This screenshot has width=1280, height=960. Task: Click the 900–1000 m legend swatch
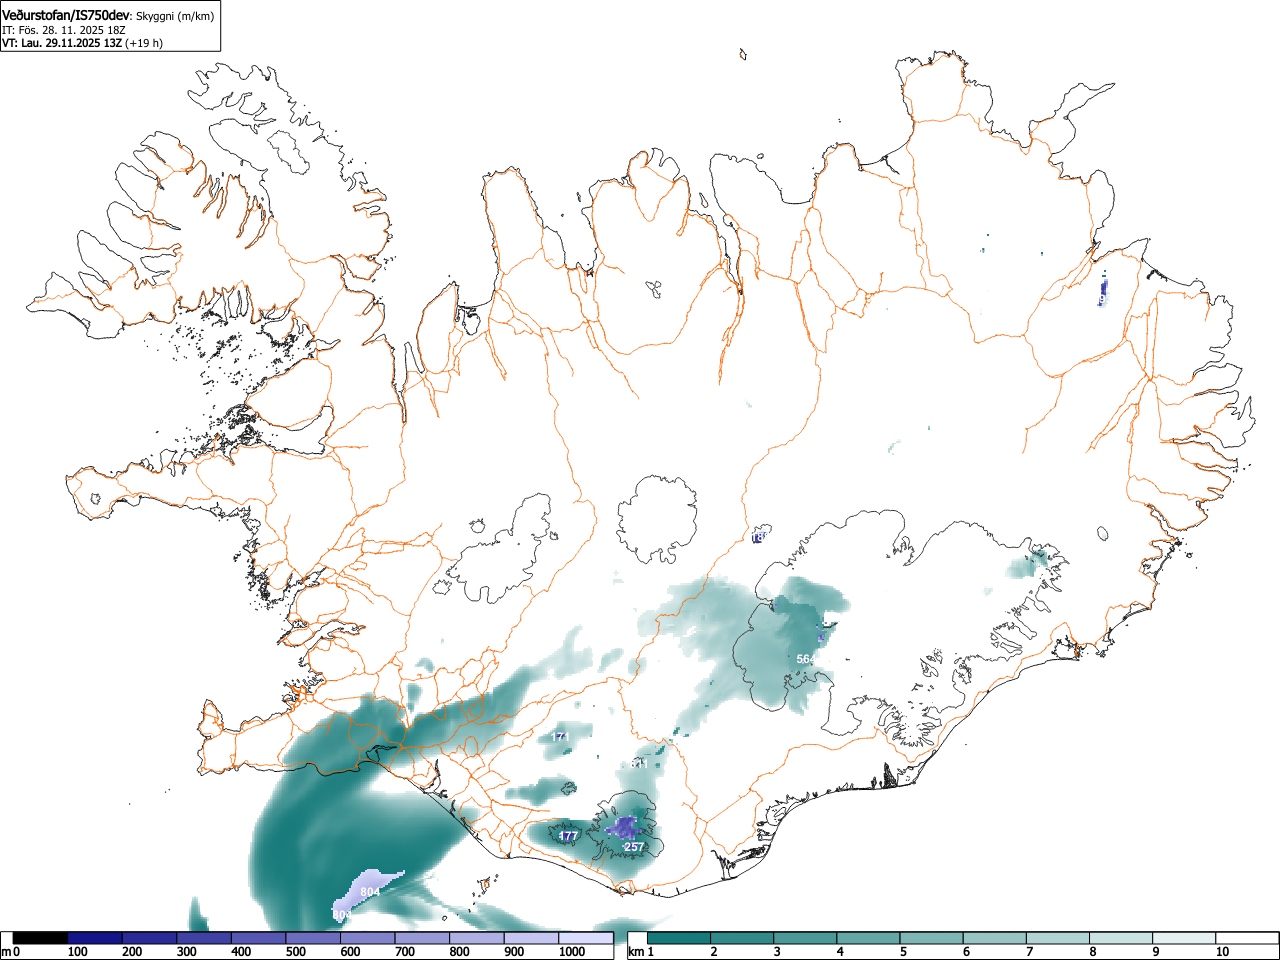[531, 938]
